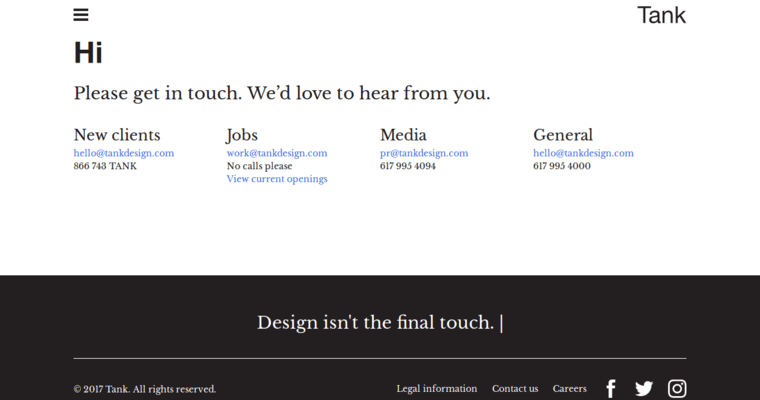
Task: Select Contact us in footer
Action: tap(515, 389)
